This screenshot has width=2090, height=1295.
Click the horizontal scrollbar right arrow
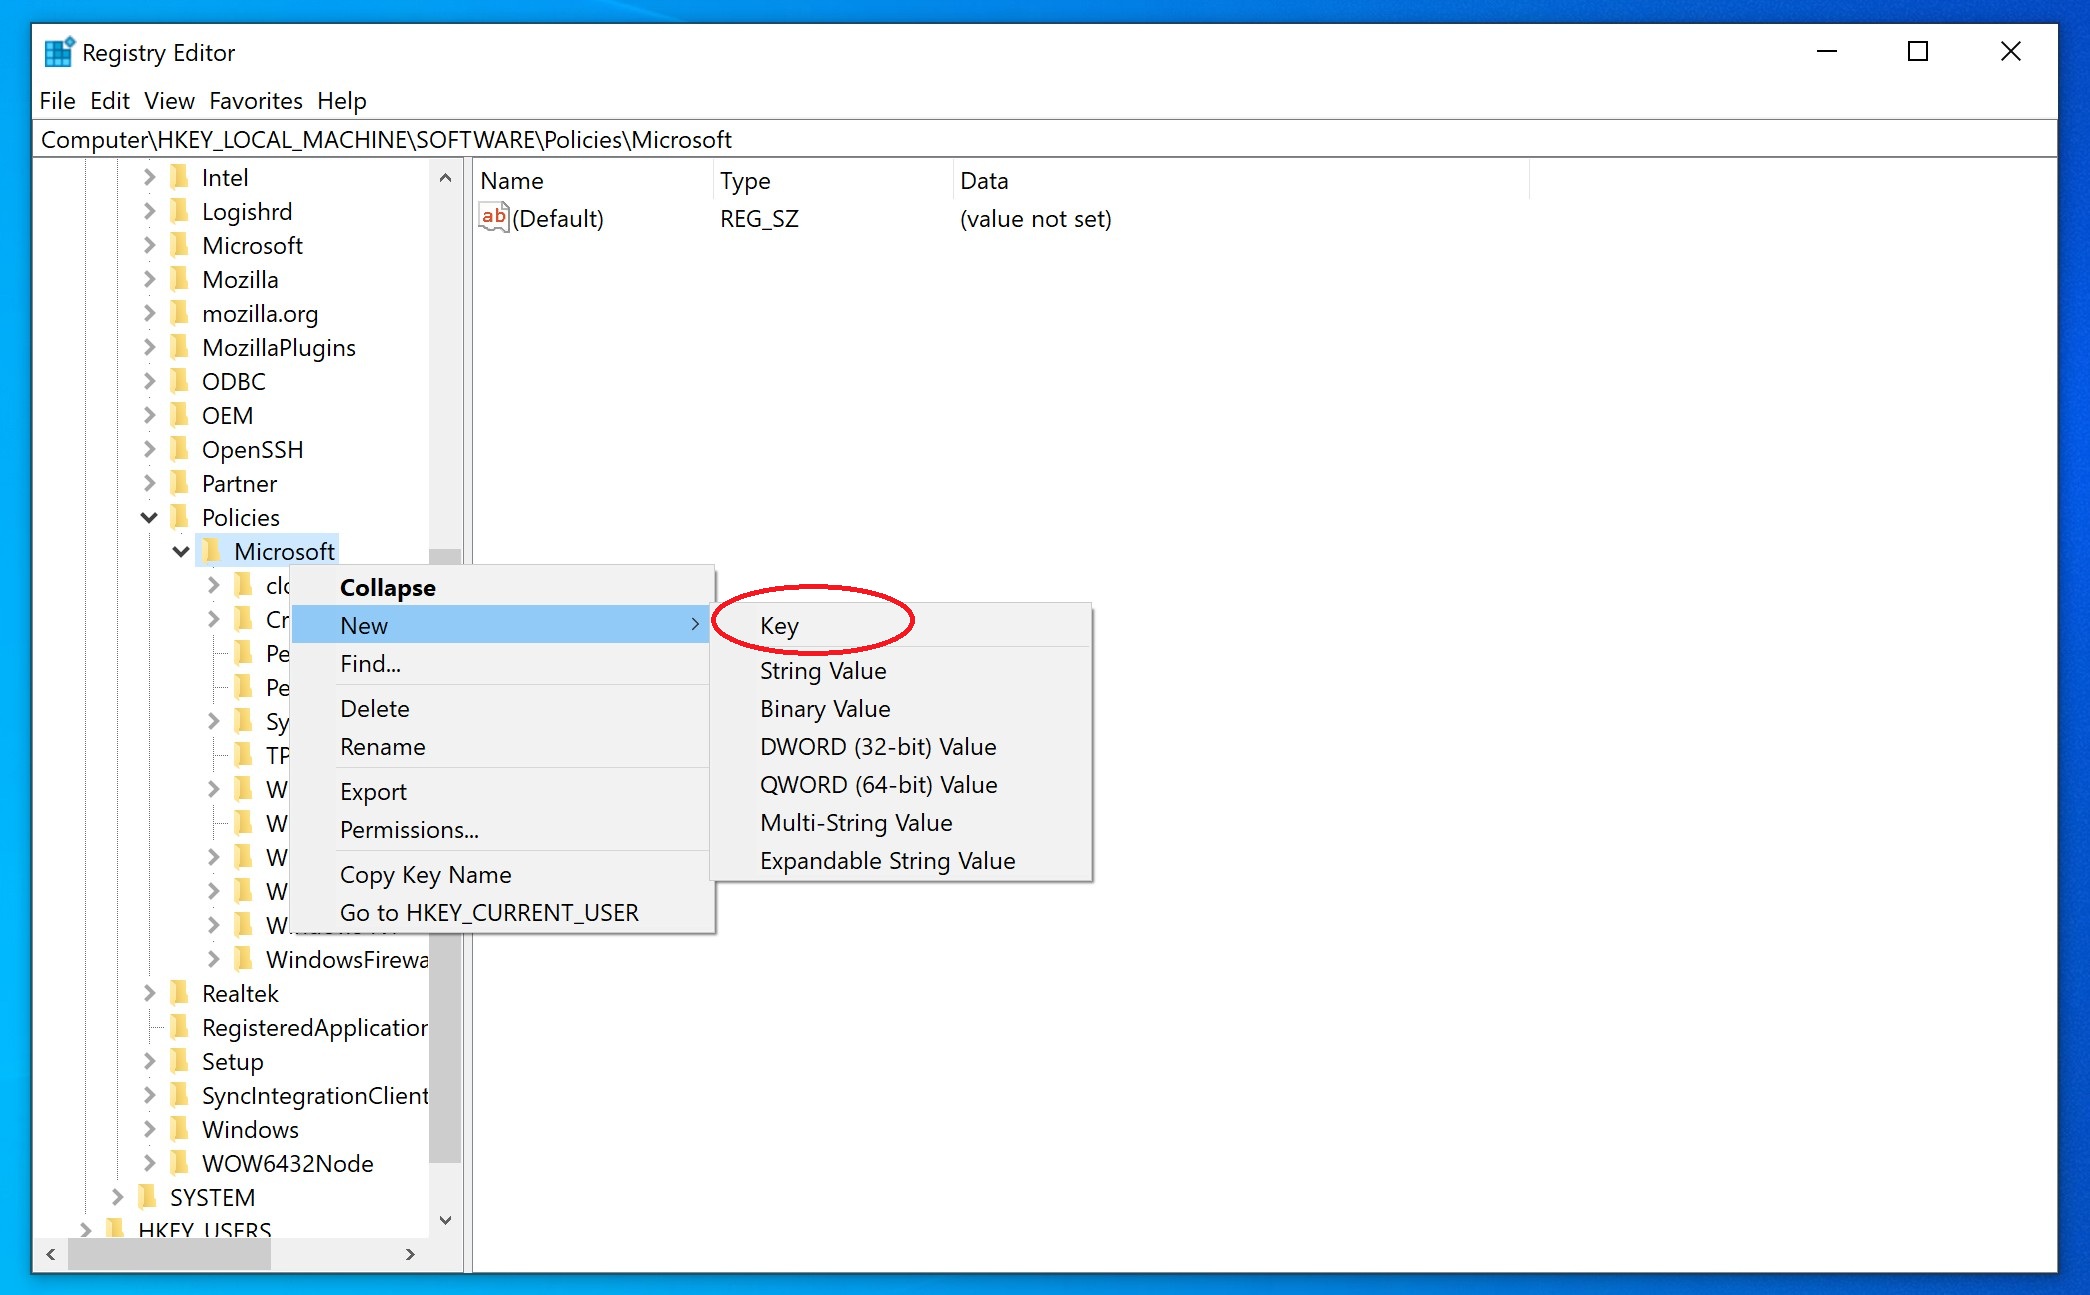410,1254
